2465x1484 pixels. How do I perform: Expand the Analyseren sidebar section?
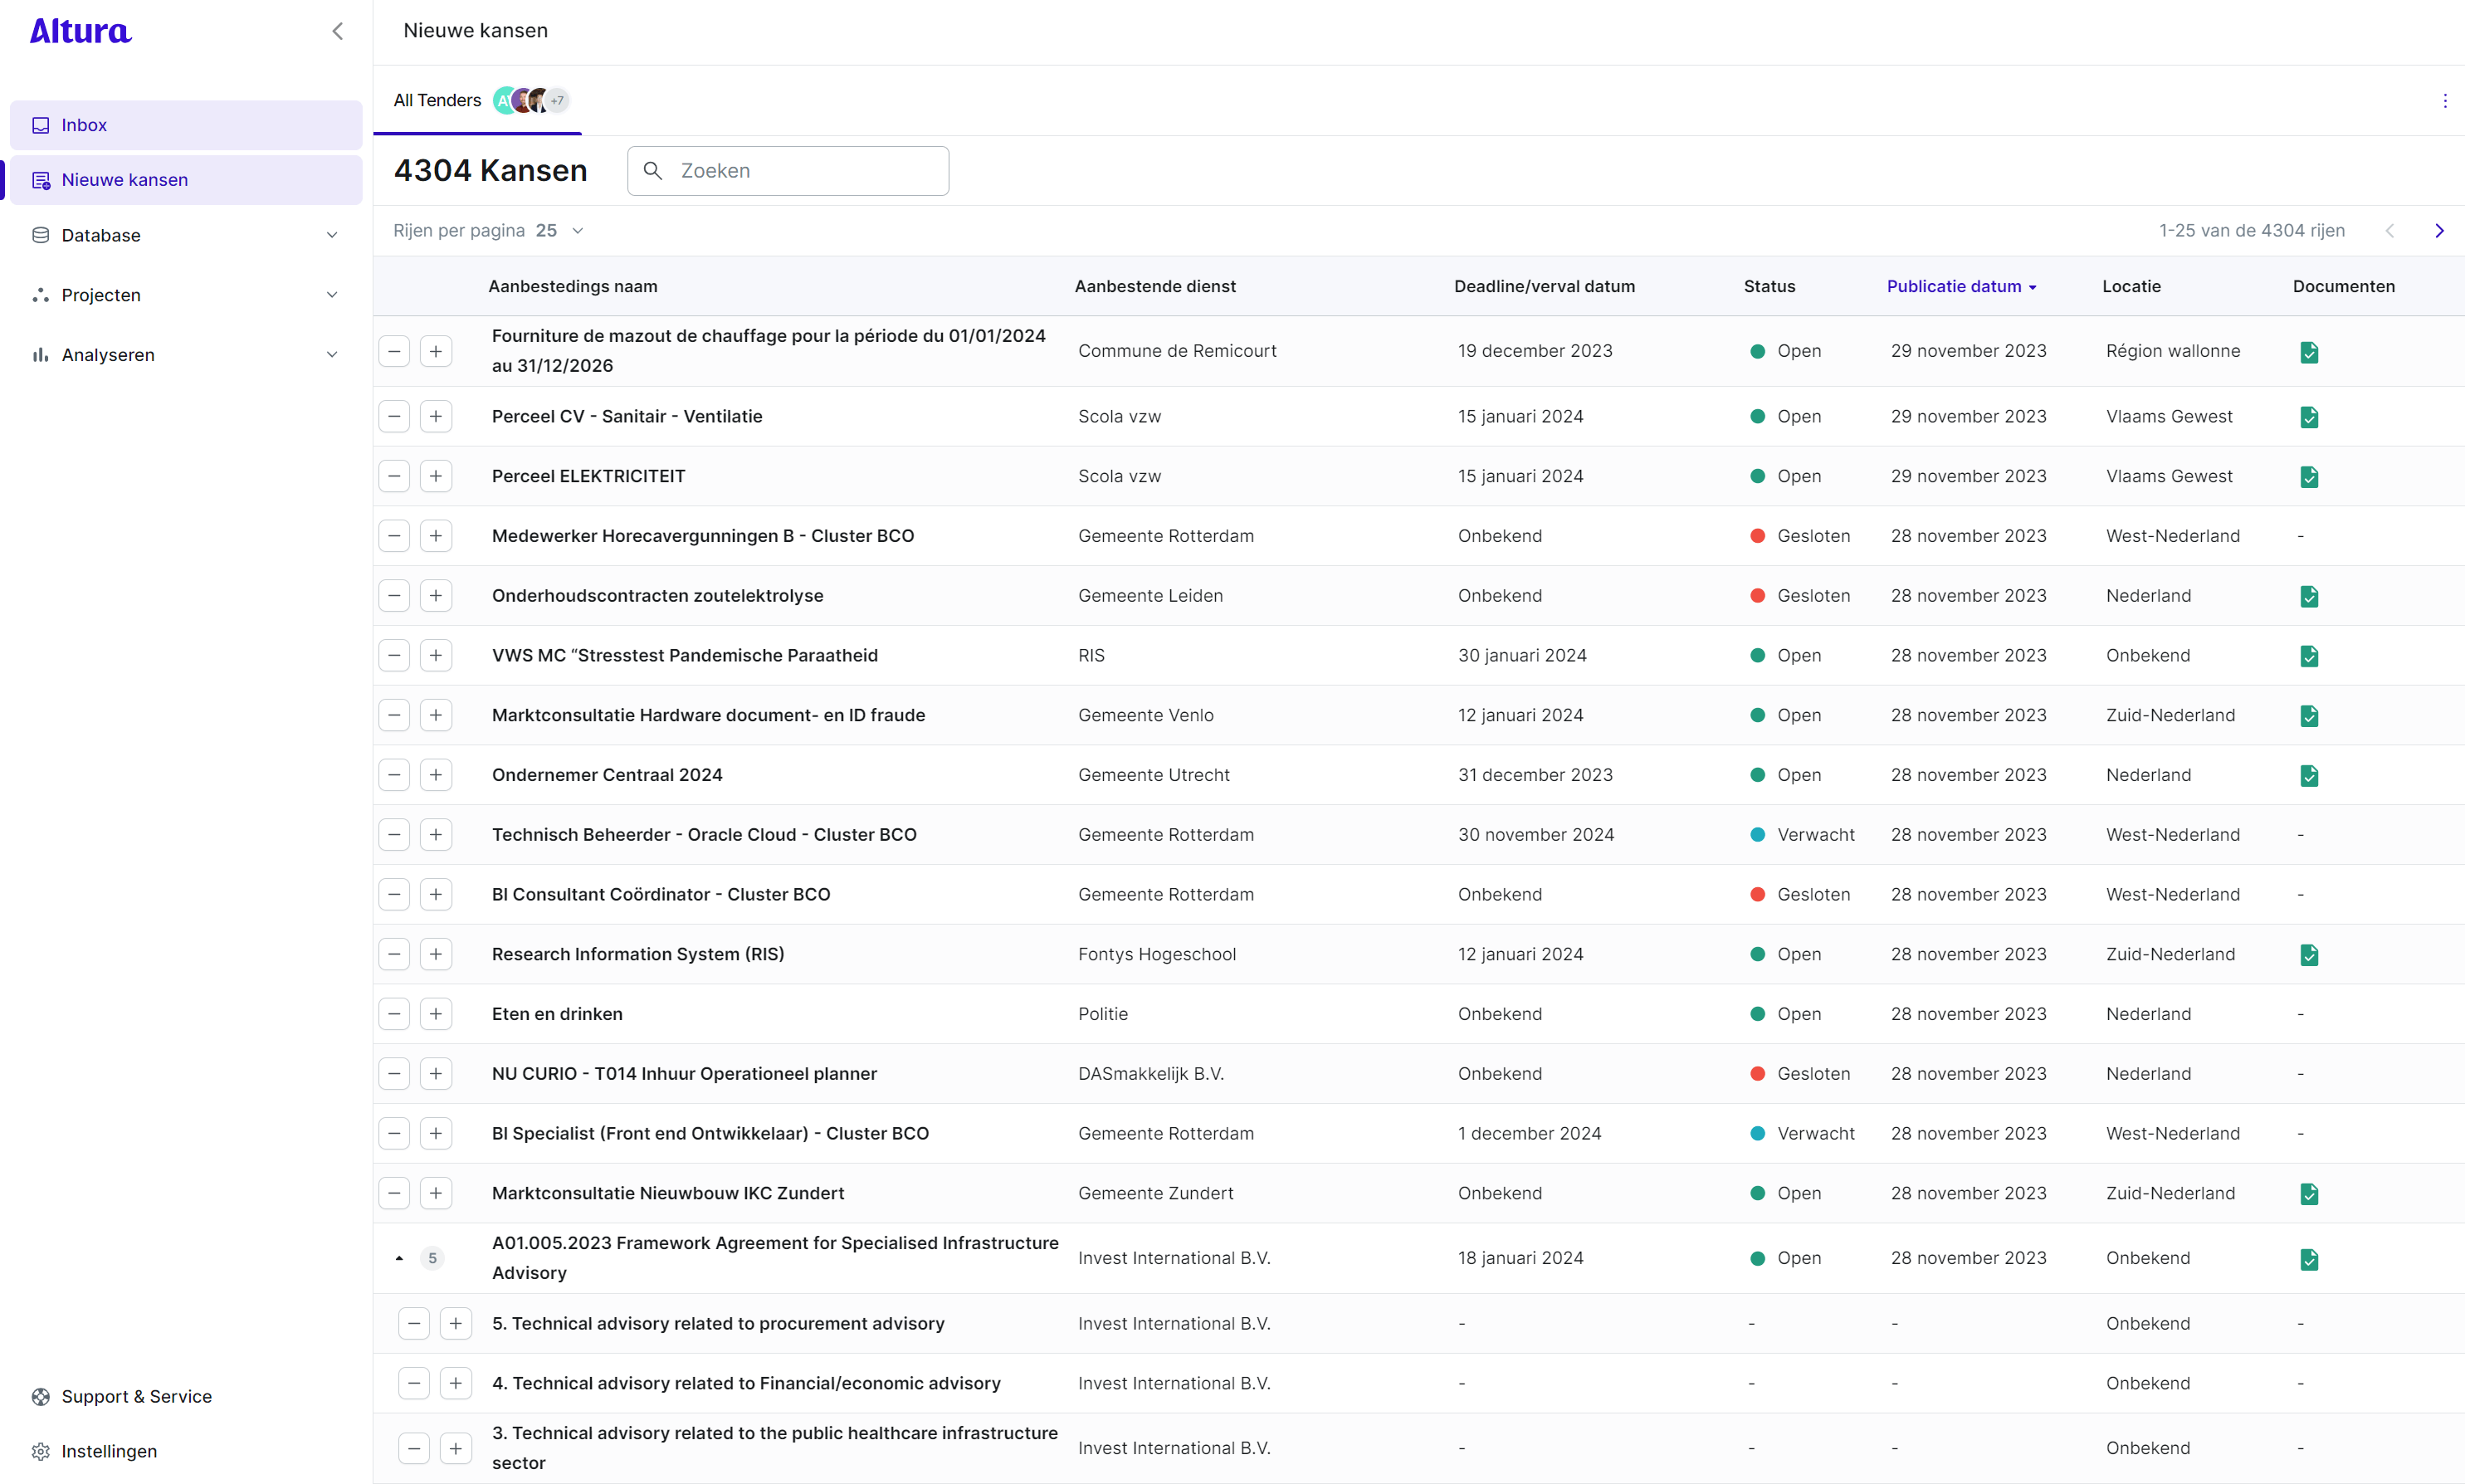(x=186, y=355)
